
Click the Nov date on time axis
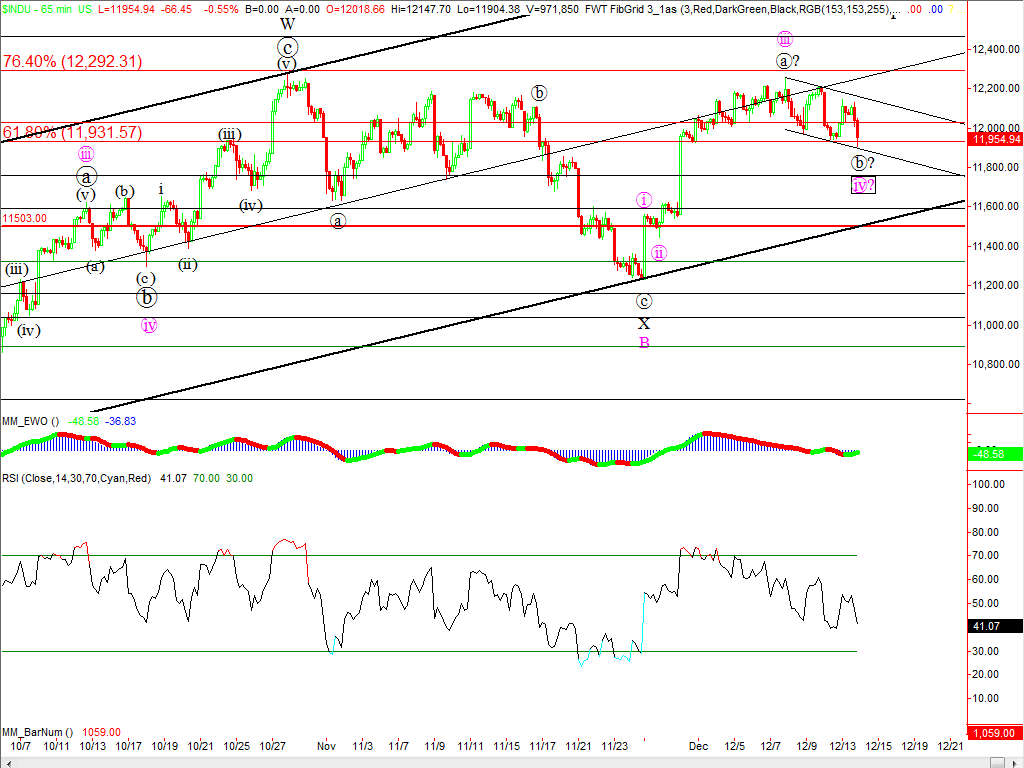coord(325,746)
